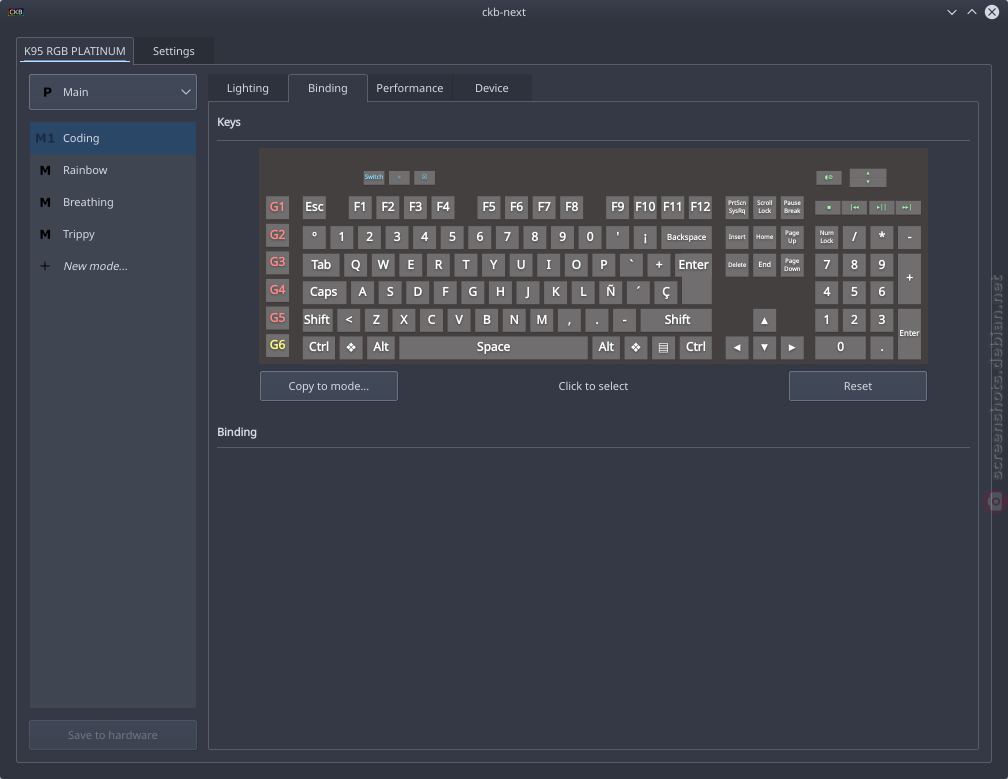Screen dimensions: 1008x779
Task: Select the Ç key
Action: [666, 292]
